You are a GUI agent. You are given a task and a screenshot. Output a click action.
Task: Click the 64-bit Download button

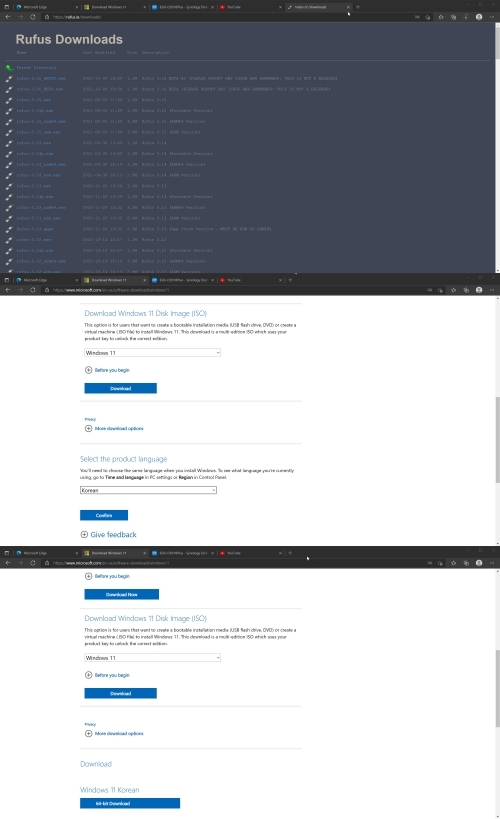click(130, 803)
